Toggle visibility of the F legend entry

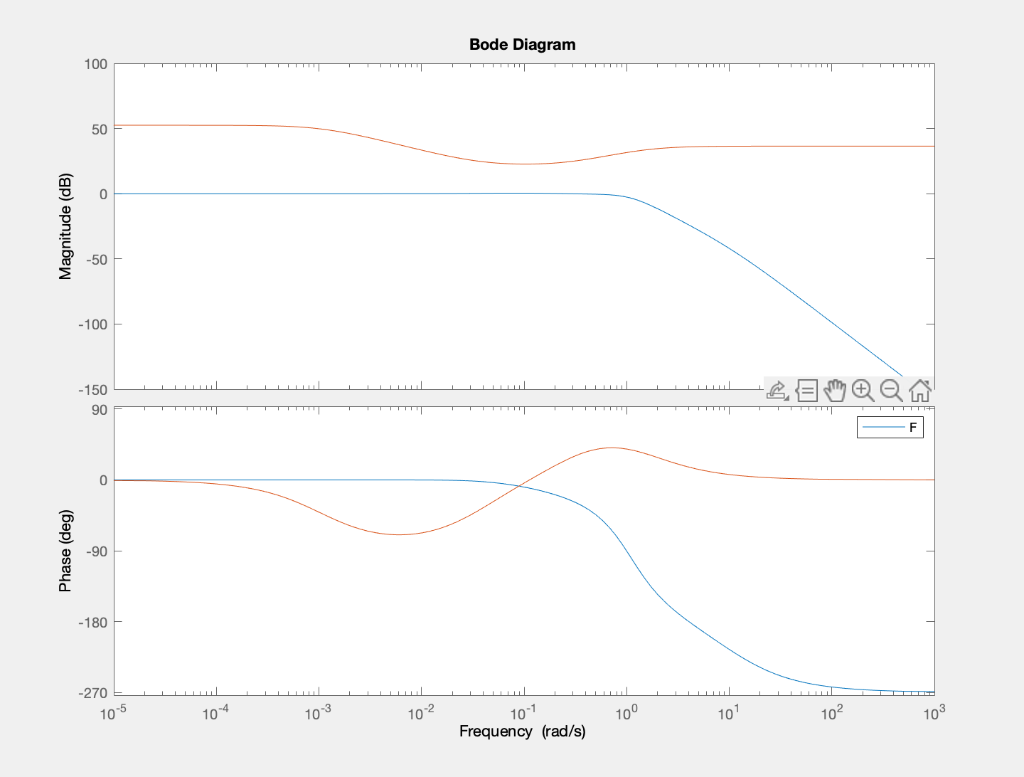pyautogui.click(x=890, y=427)
